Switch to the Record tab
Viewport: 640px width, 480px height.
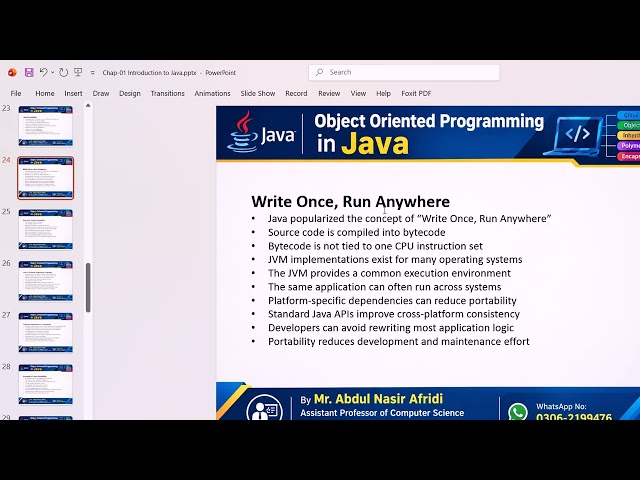point(296,93)
